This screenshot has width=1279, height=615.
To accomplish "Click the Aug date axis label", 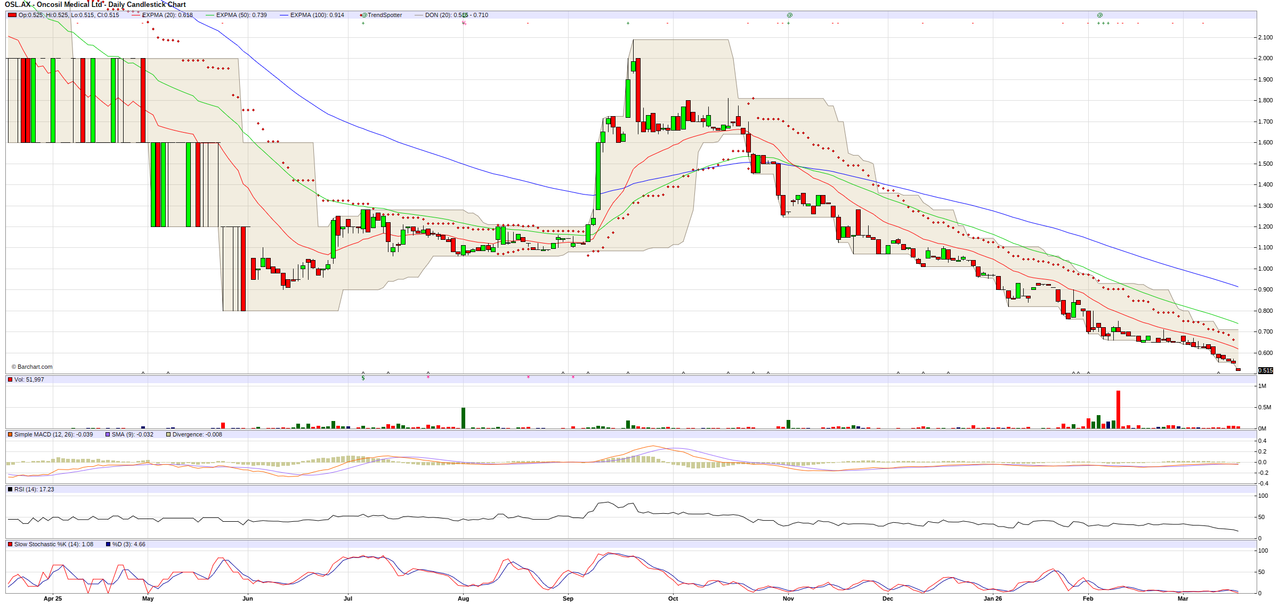I will [464, 599].
